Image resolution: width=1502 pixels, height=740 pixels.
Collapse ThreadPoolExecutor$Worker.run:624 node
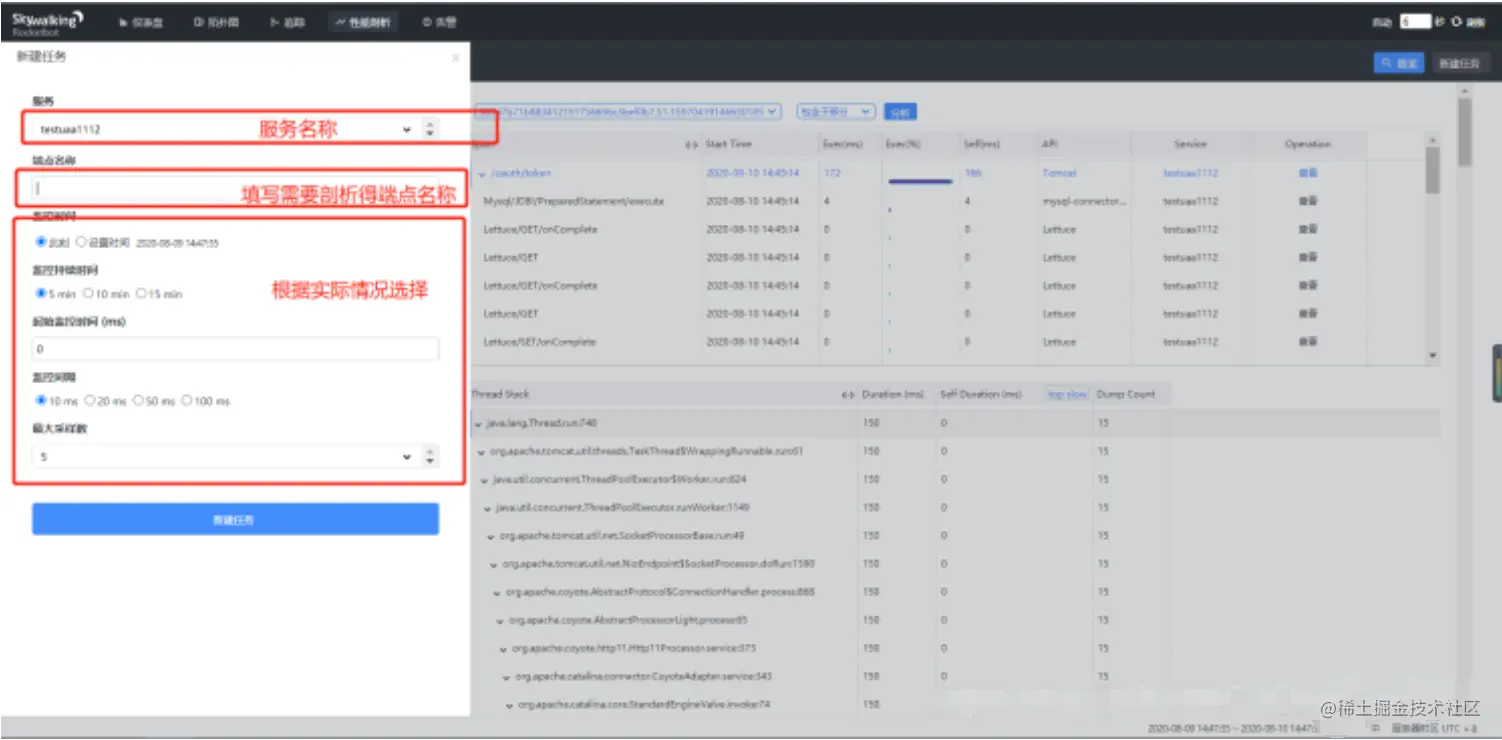click(x=485, y=480)
